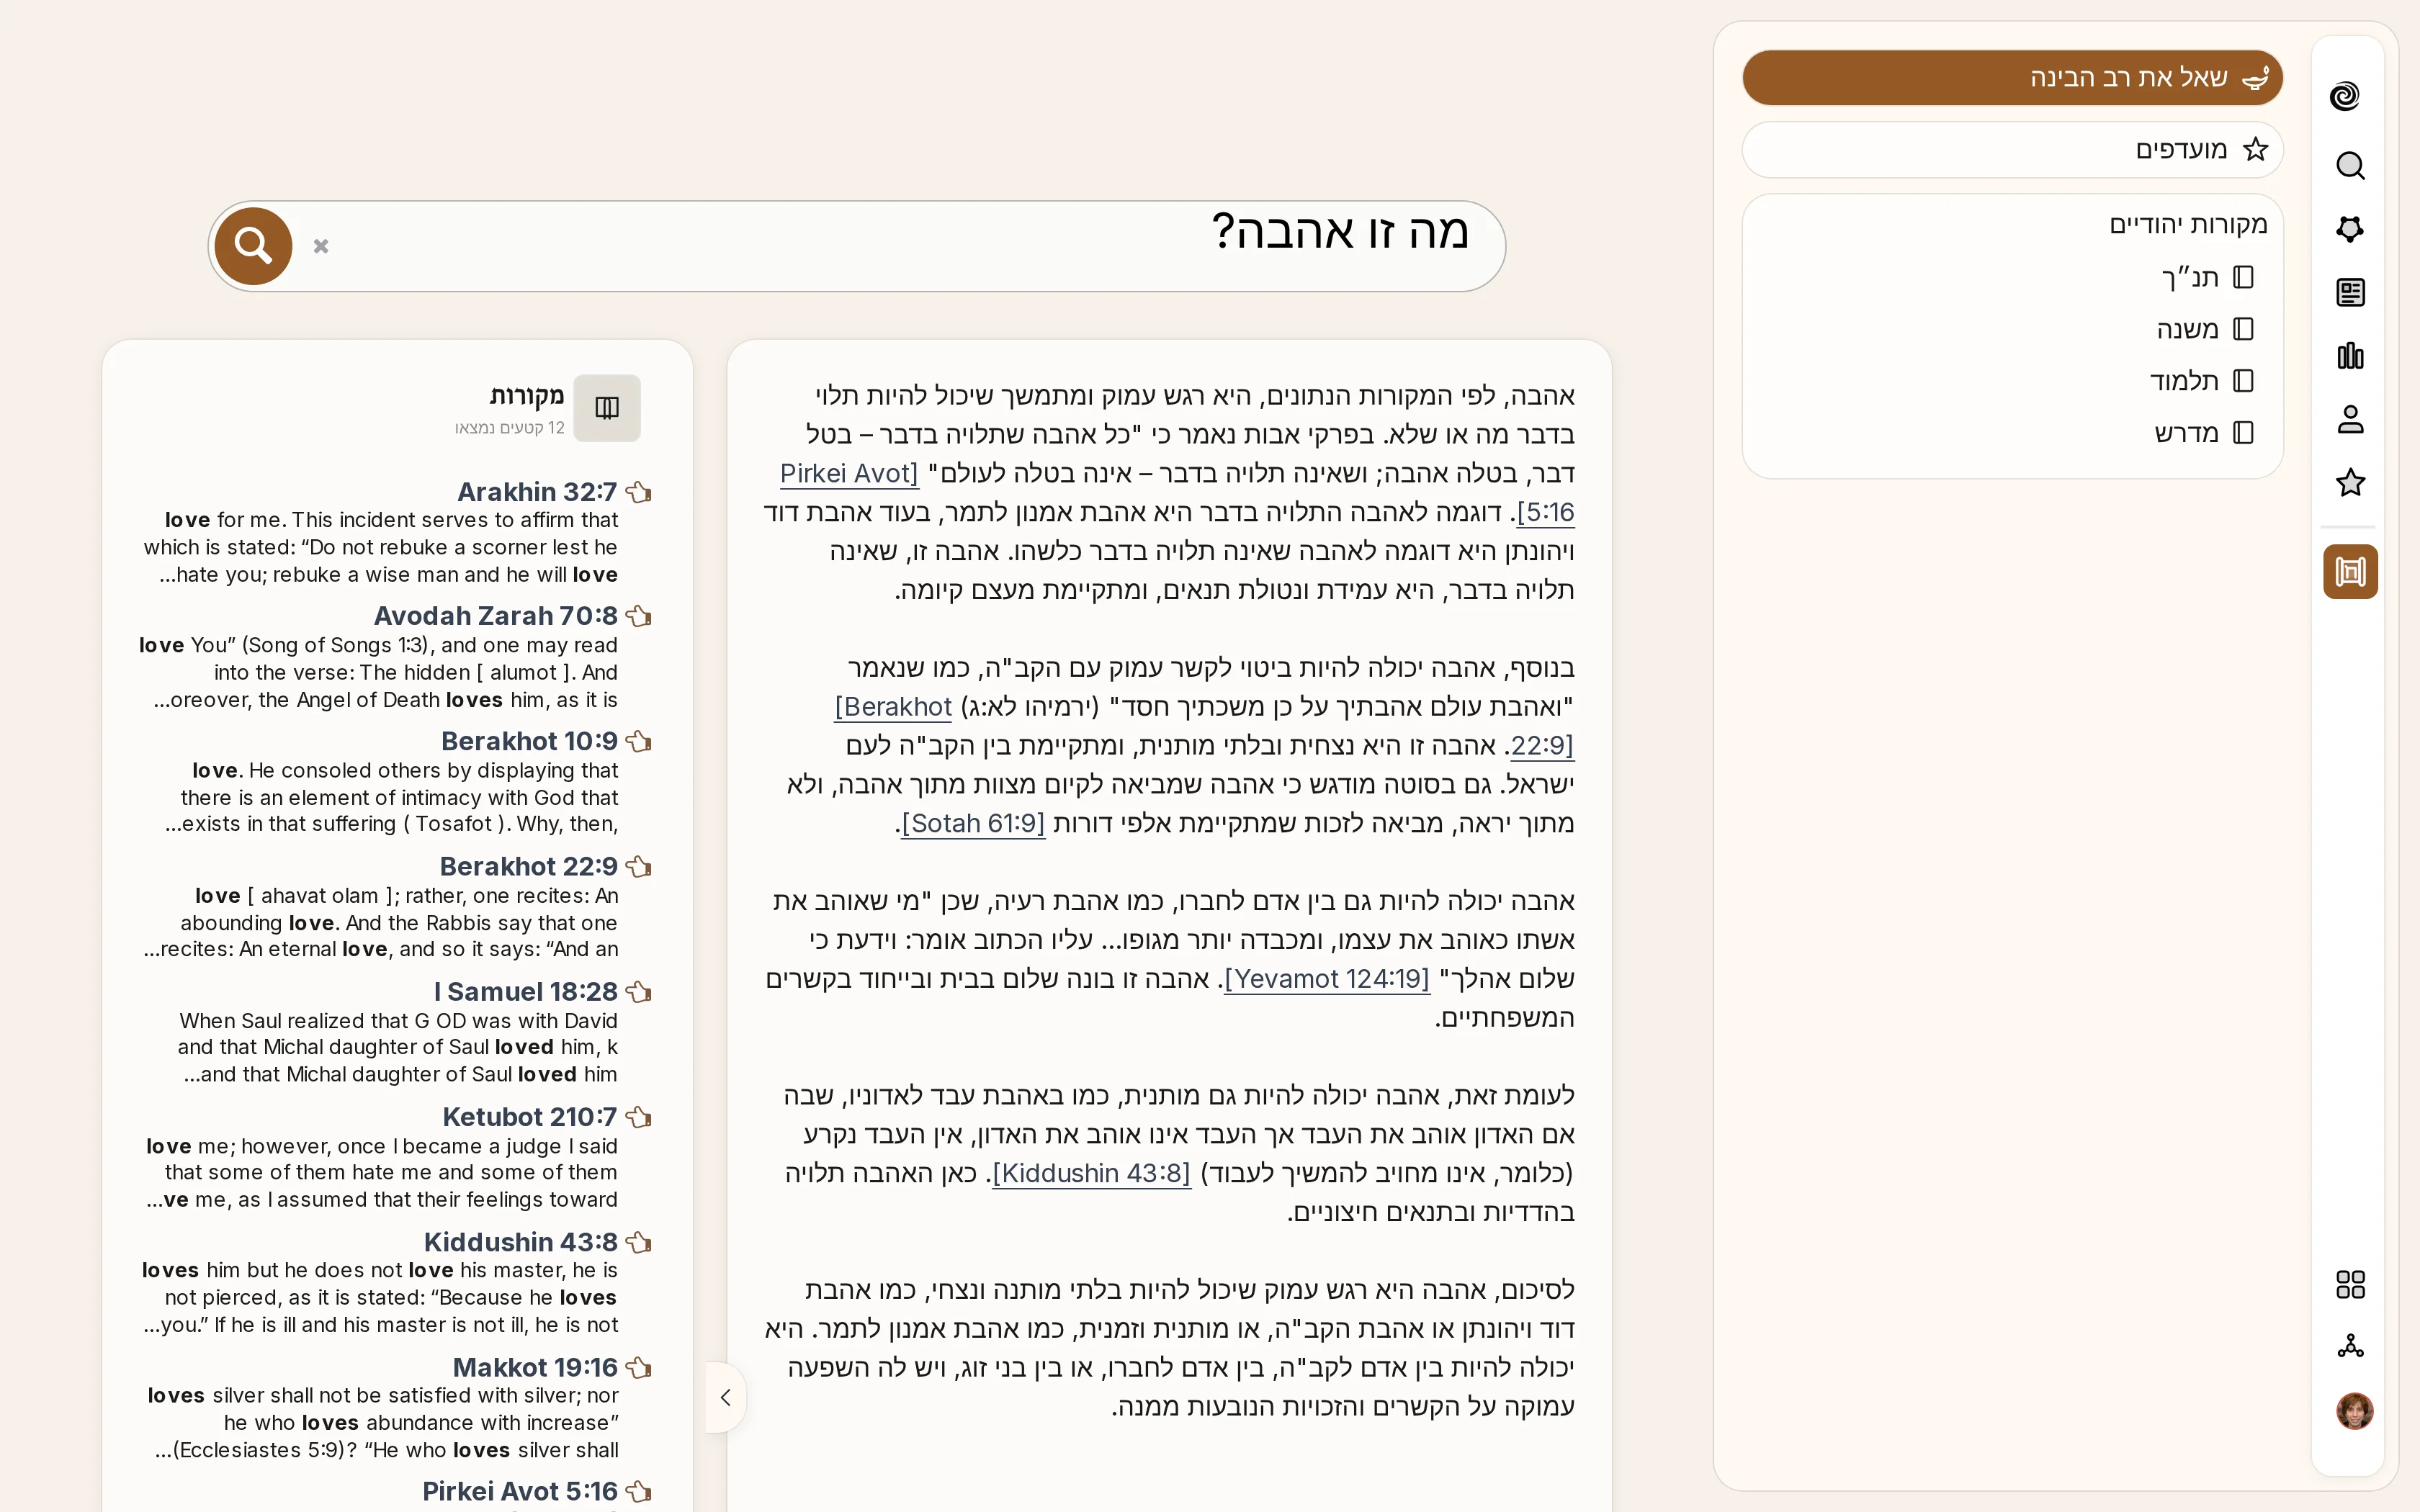This screenshot has width=2420, height=1512.
Task: Follow the Sotah 61:9 link in the answer
Action: coord(973,824)
